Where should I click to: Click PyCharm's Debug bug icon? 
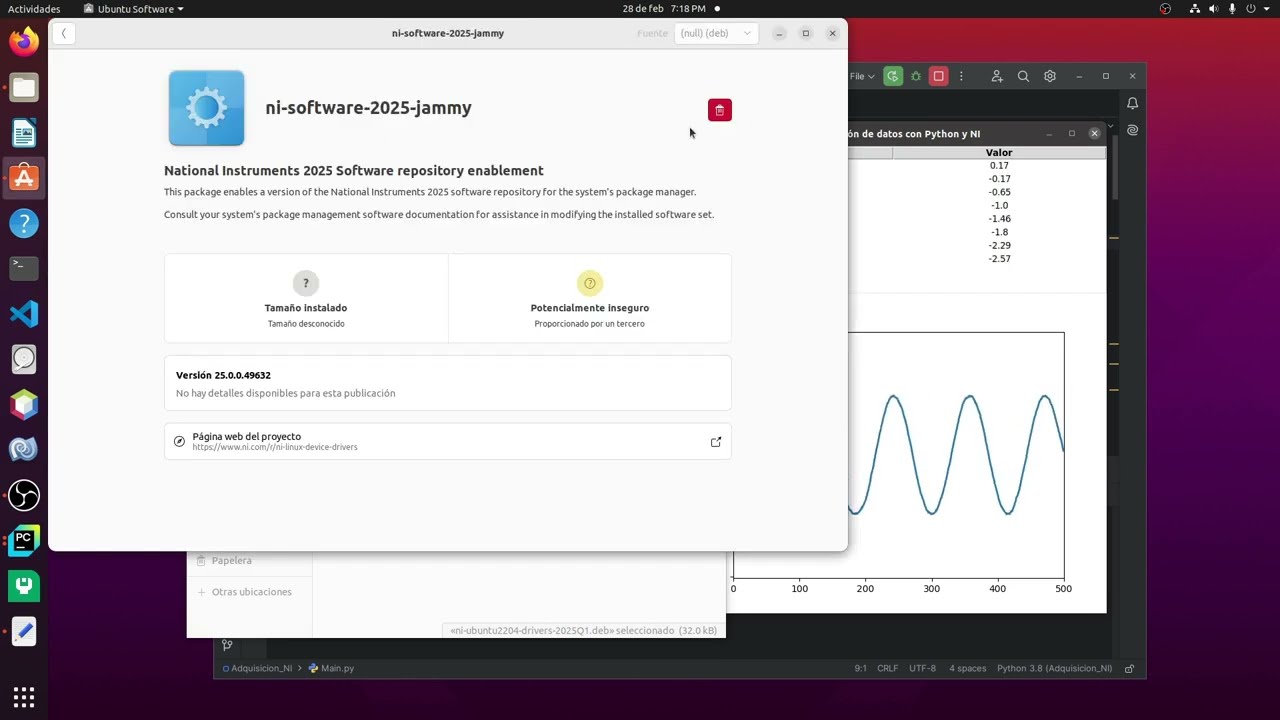pyautogui.click(x=916, y=76)
